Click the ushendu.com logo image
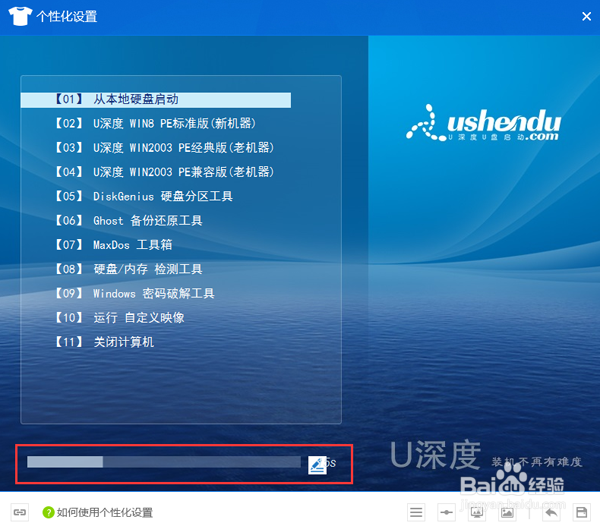 [484, 123]
